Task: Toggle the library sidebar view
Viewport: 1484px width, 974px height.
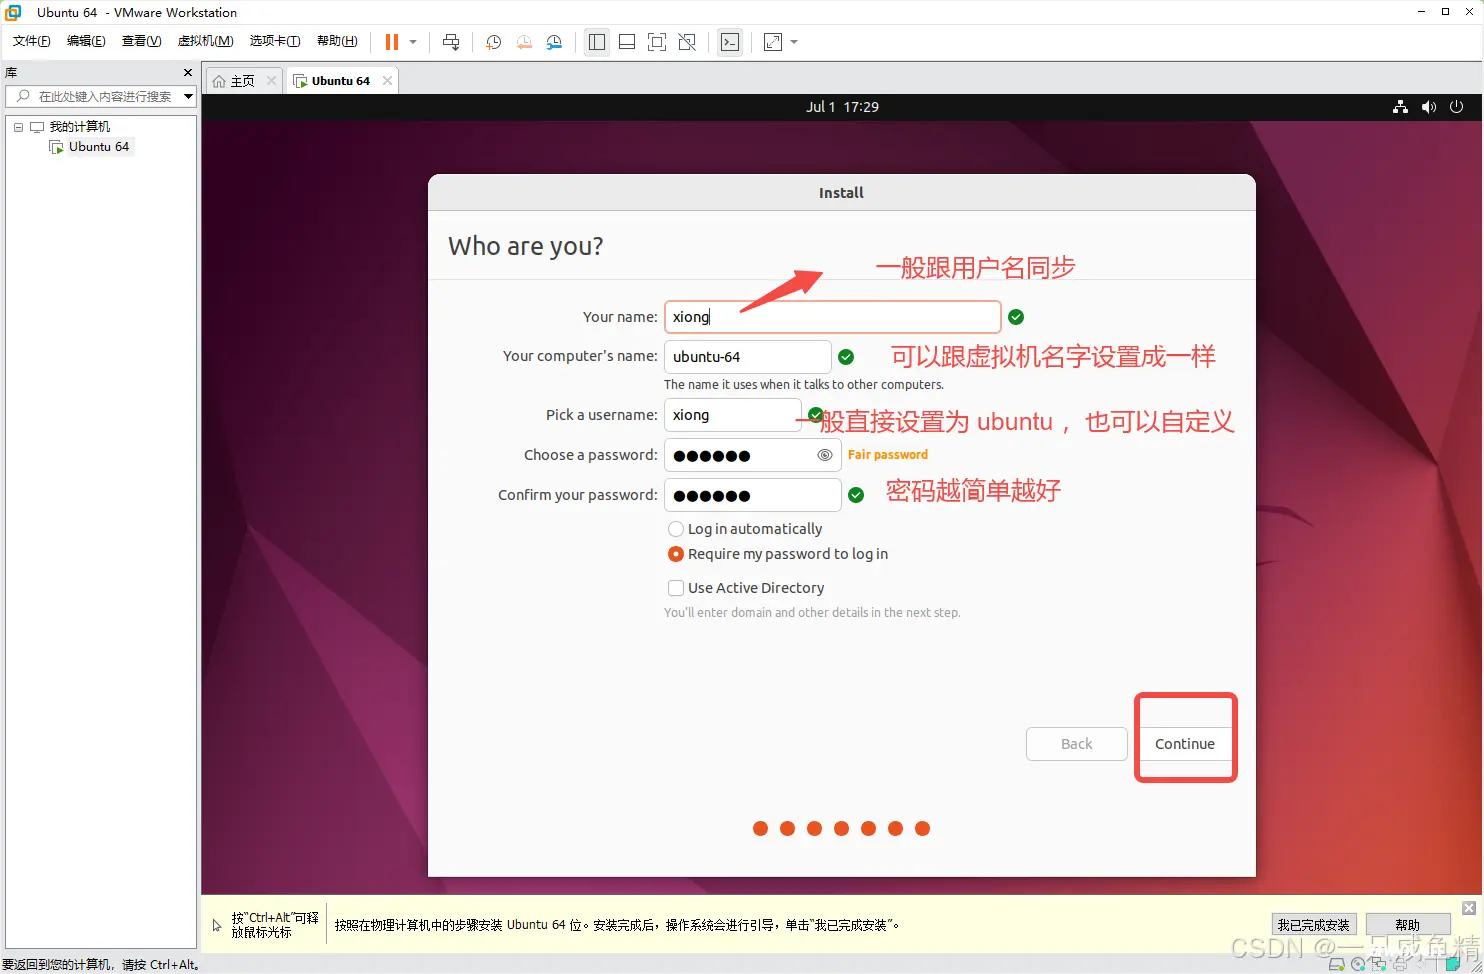Action: pos(597,42)
